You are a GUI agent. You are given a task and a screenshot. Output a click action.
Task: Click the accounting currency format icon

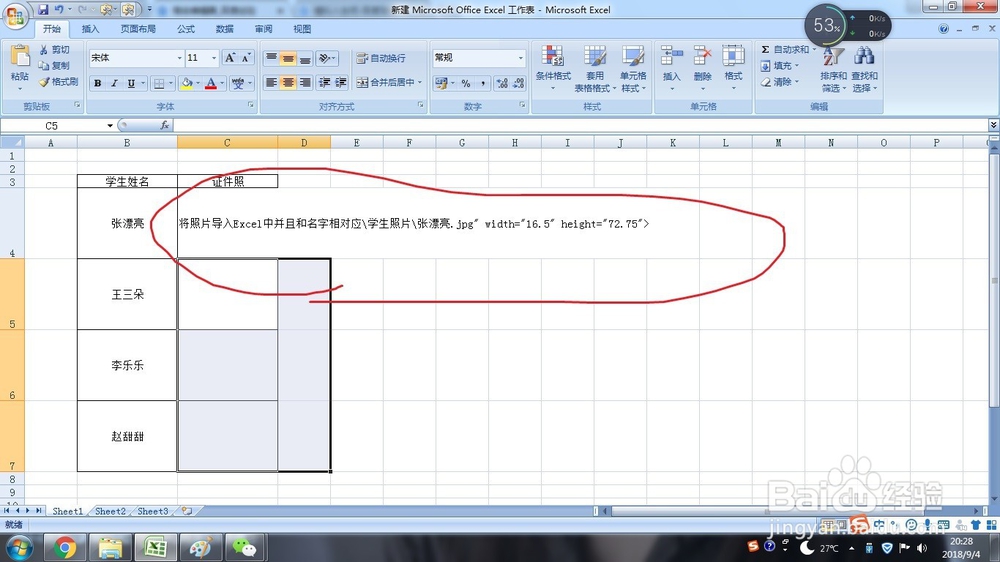point(440,83)
